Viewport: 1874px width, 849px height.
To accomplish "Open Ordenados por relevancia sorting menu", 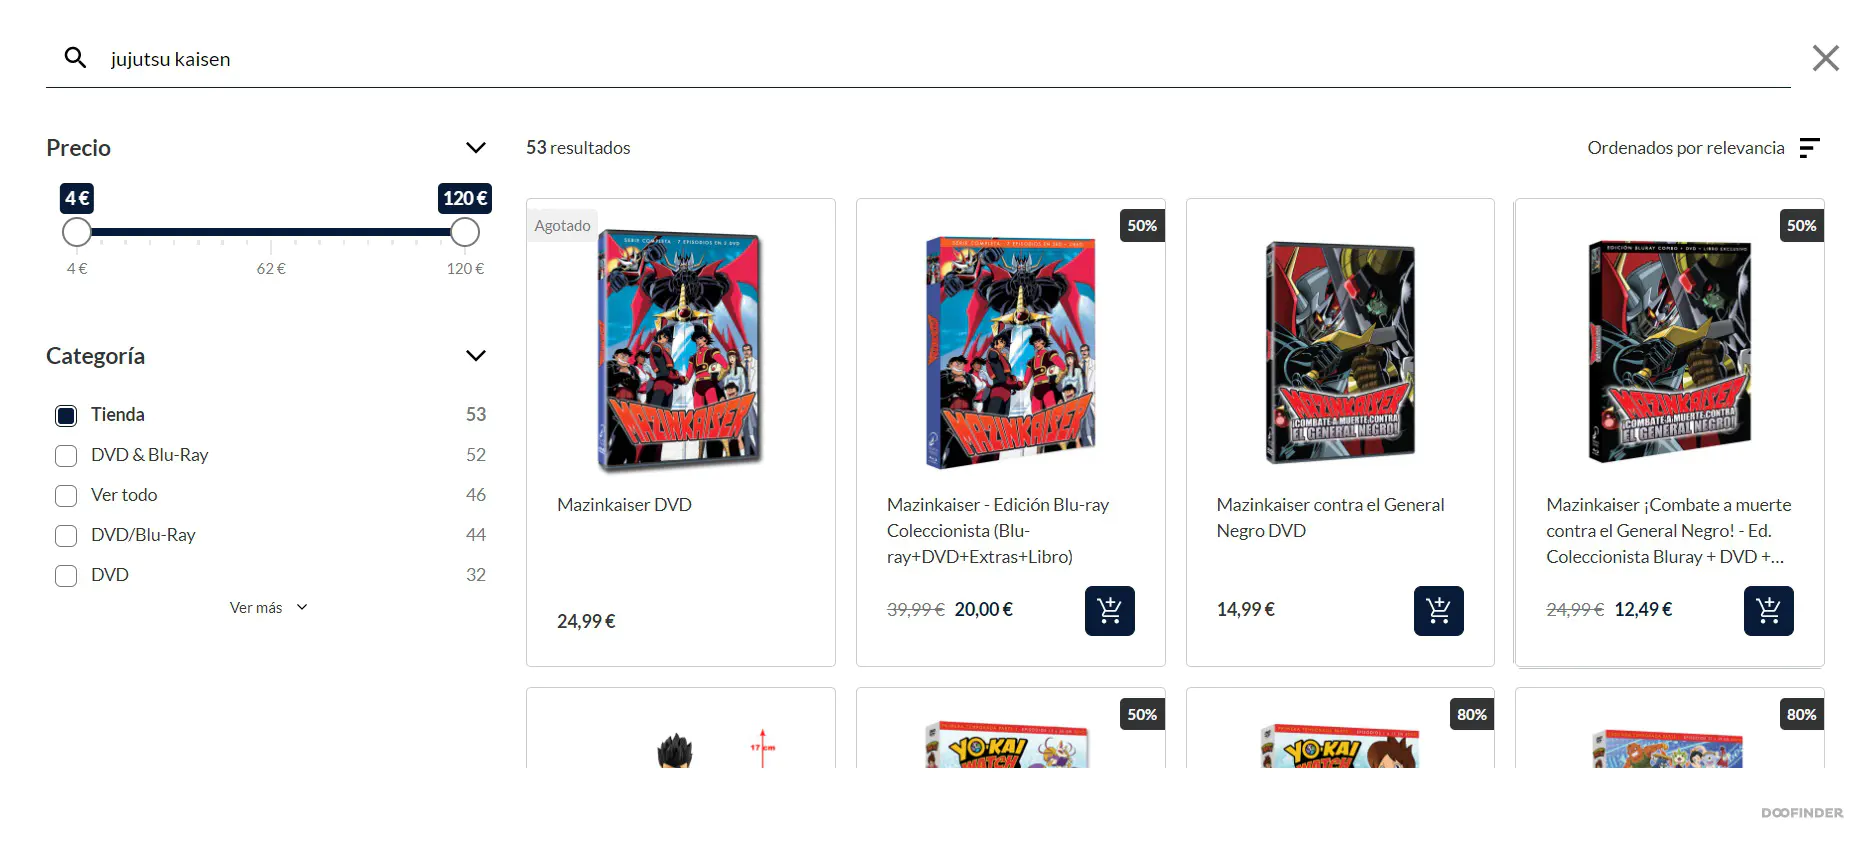I will pyautogui.click(x=1685, y=148).
